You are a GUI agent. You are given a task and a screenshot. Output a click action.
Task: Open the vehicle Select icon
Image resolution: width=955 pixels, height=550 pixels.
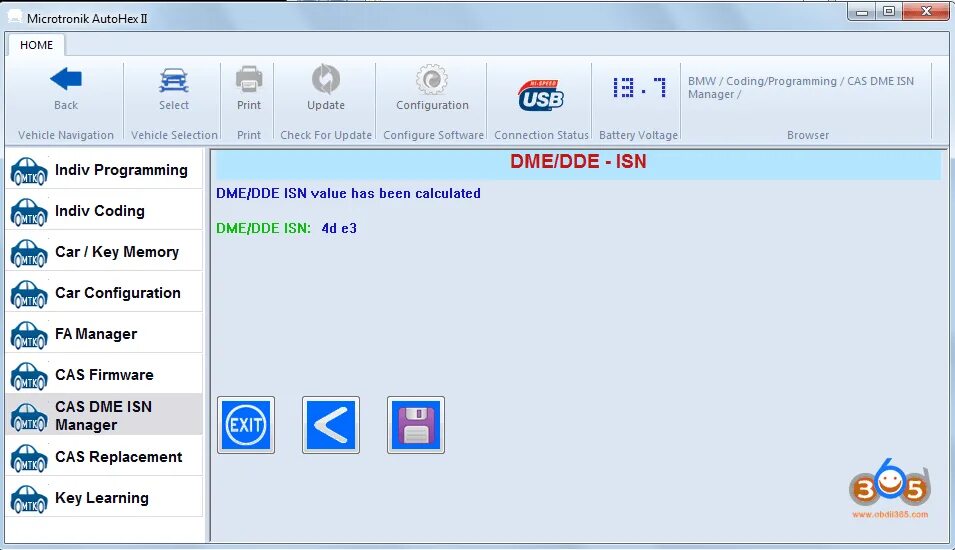tap(174, 80)
